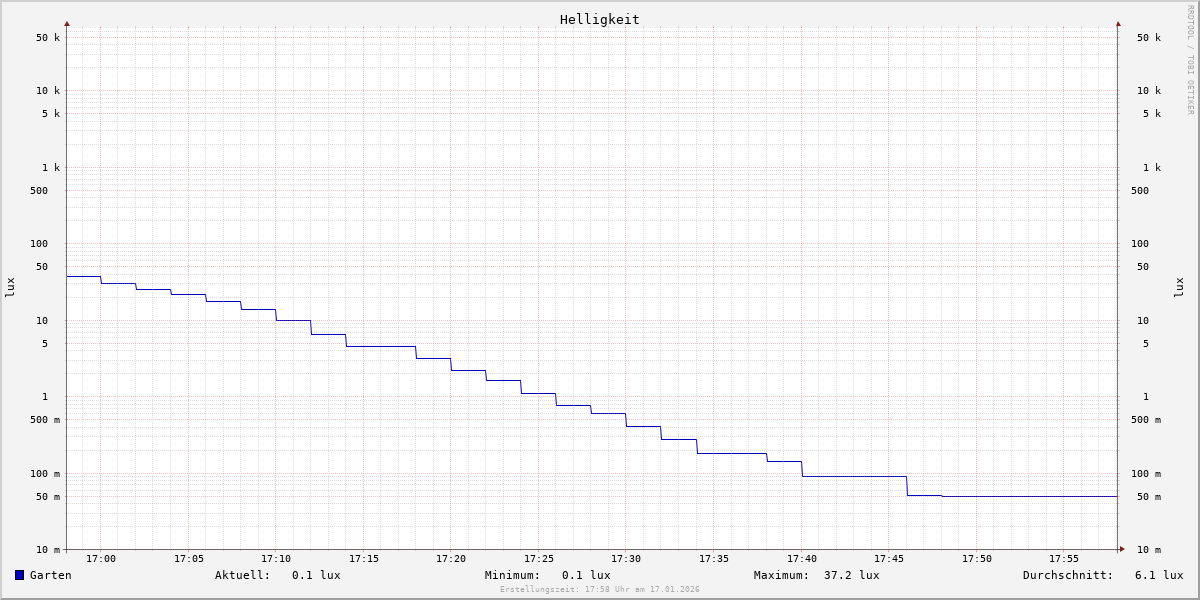Click the 17:30 time axis label
Image resolution: width=1200 pixels, height=600 pixels.
tap(626, 558)
